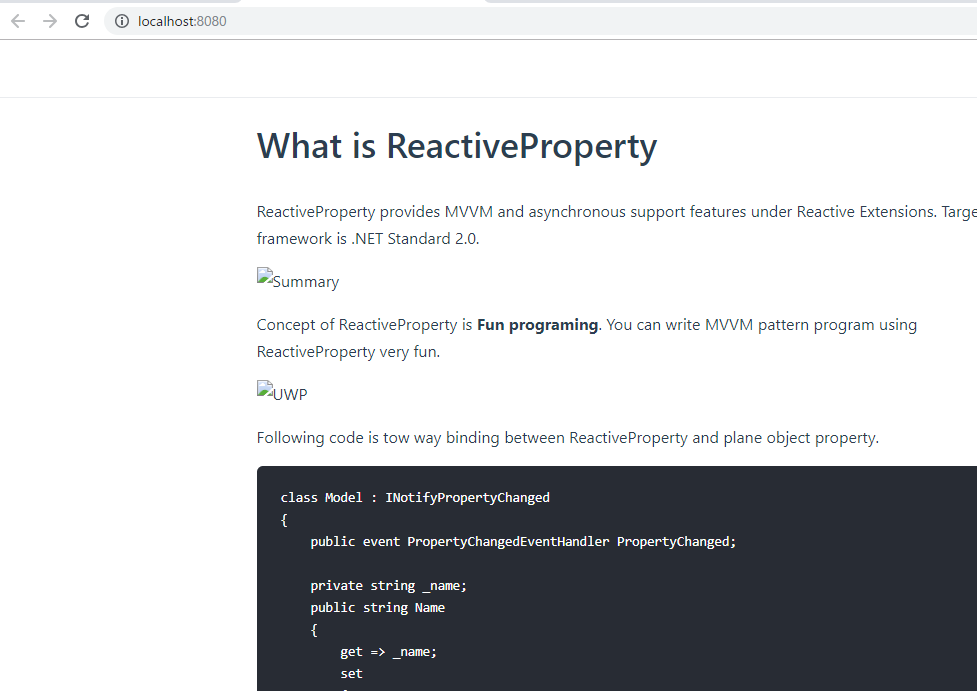Screen dimensions: 977x691
Task: Reload the page with refresh icon
Action: (x=82, y=21)
